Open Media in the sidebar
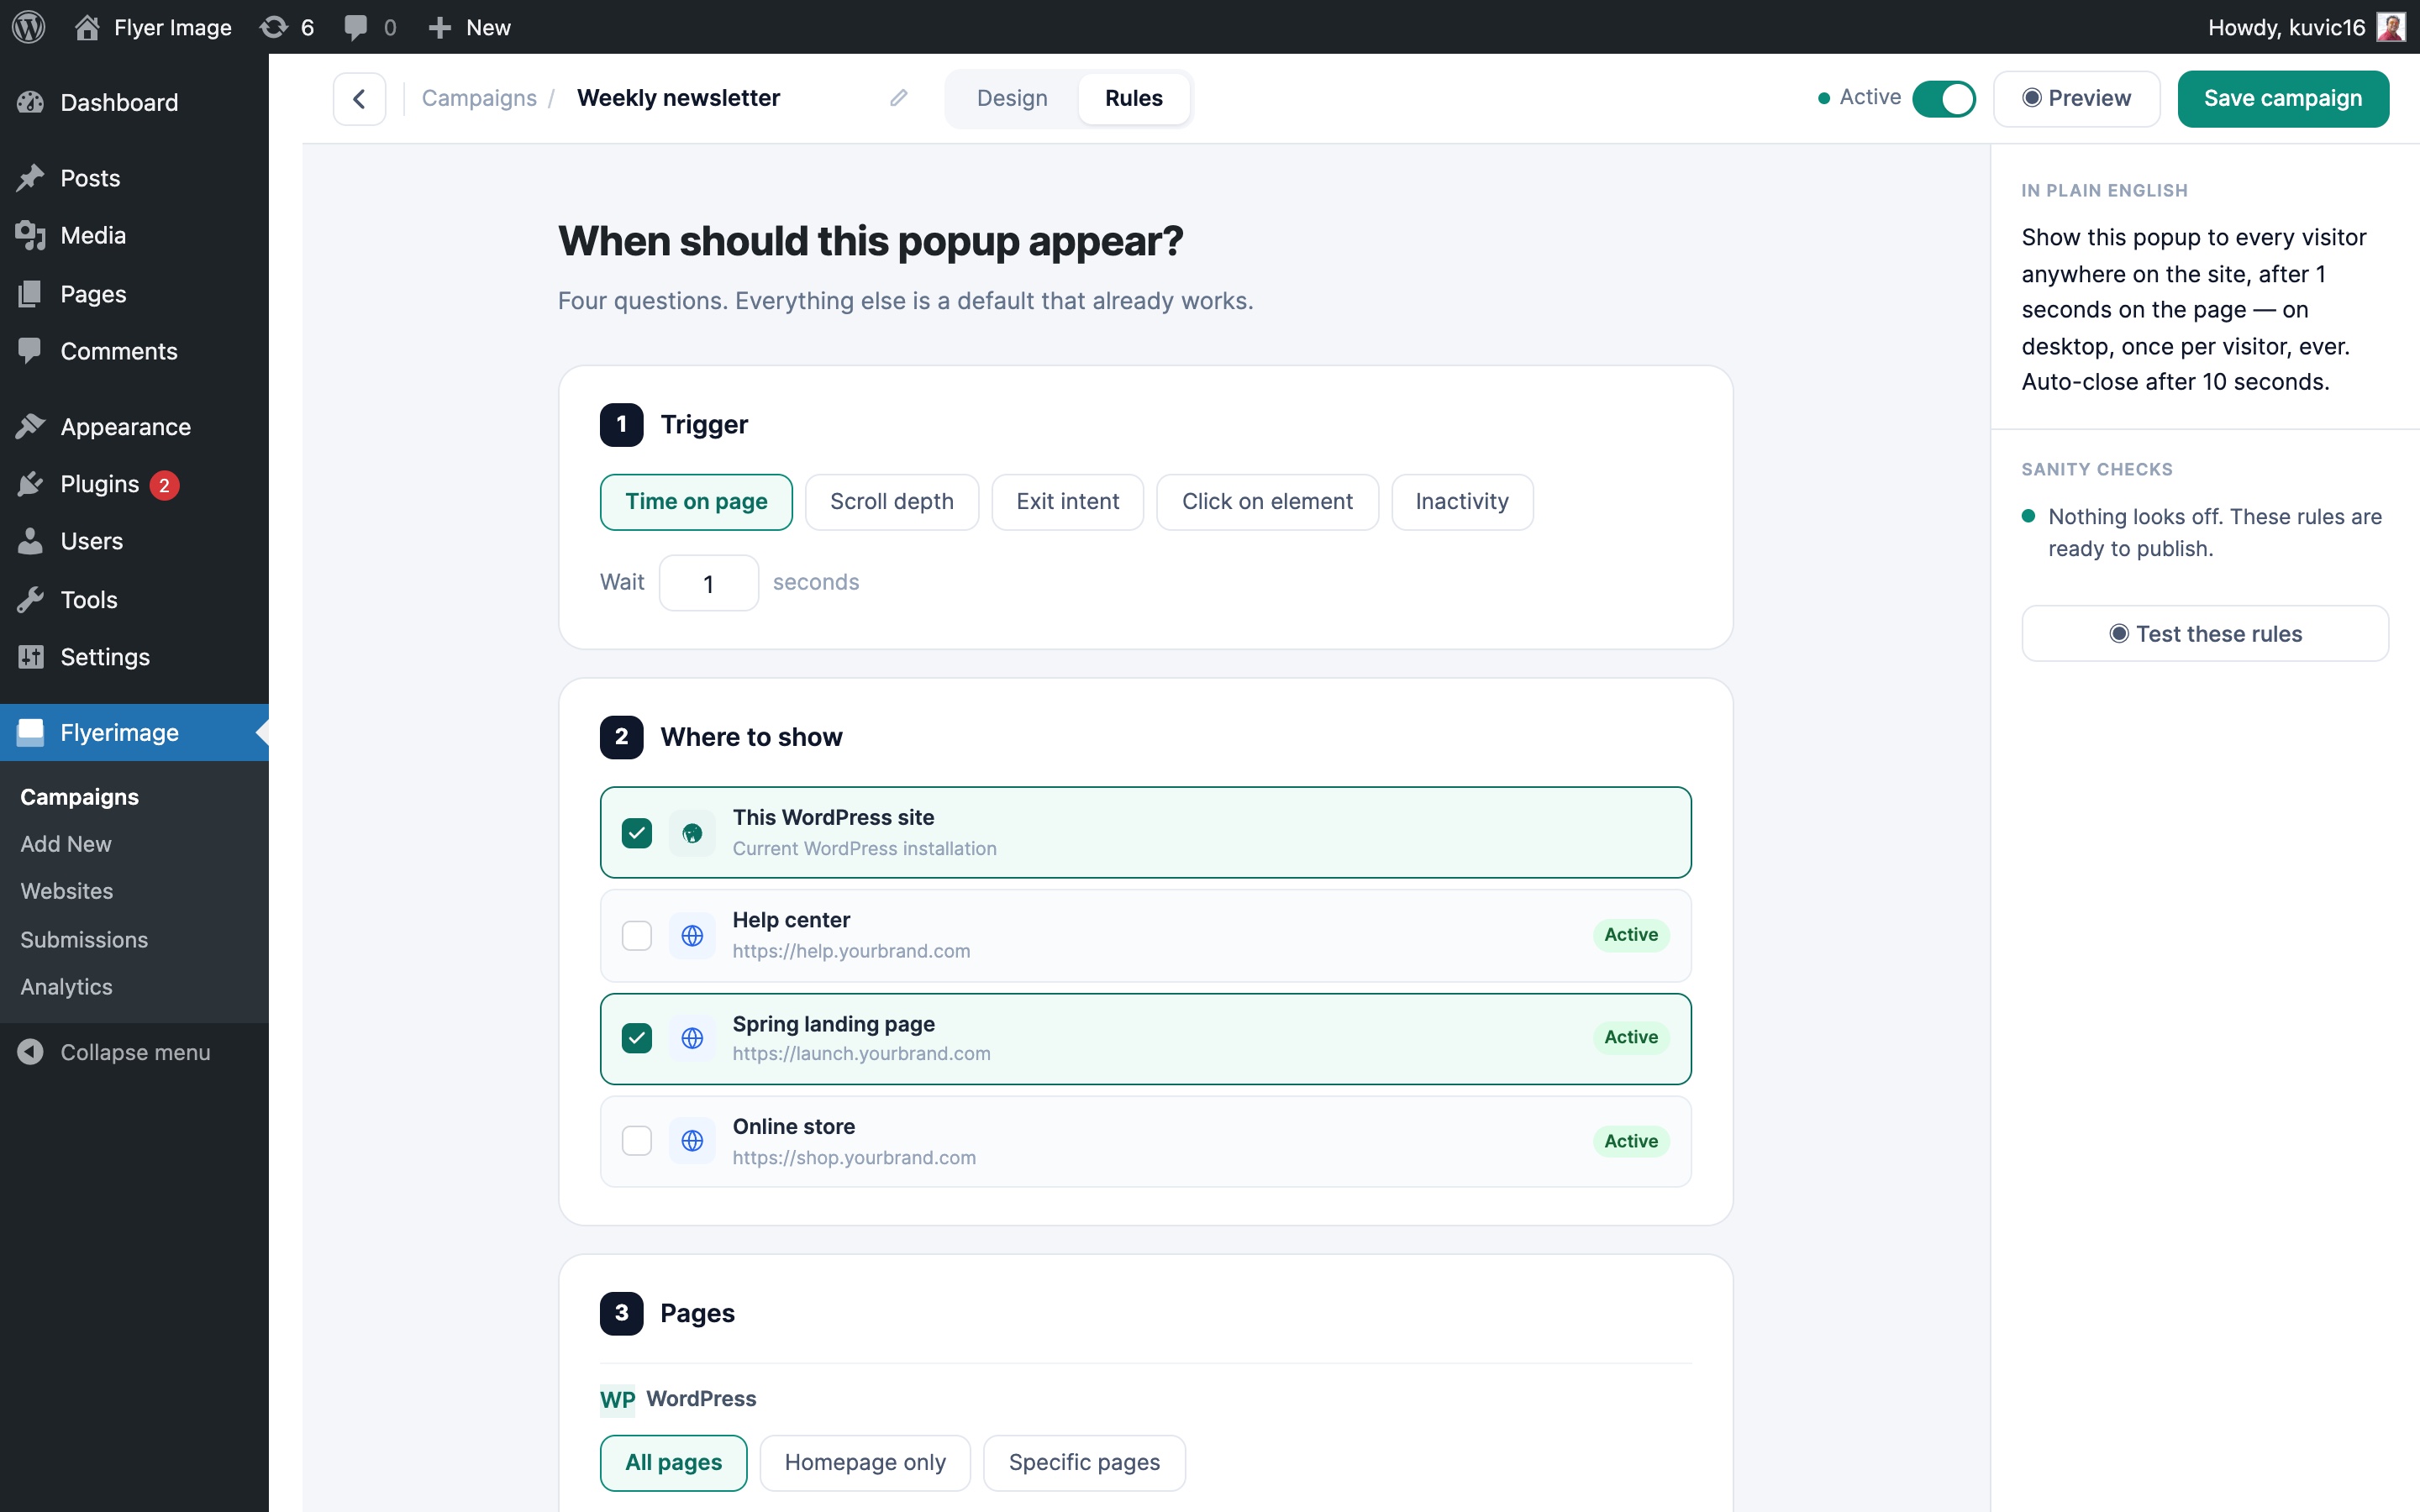2420x1512 pixels. (x=134, y=235)
